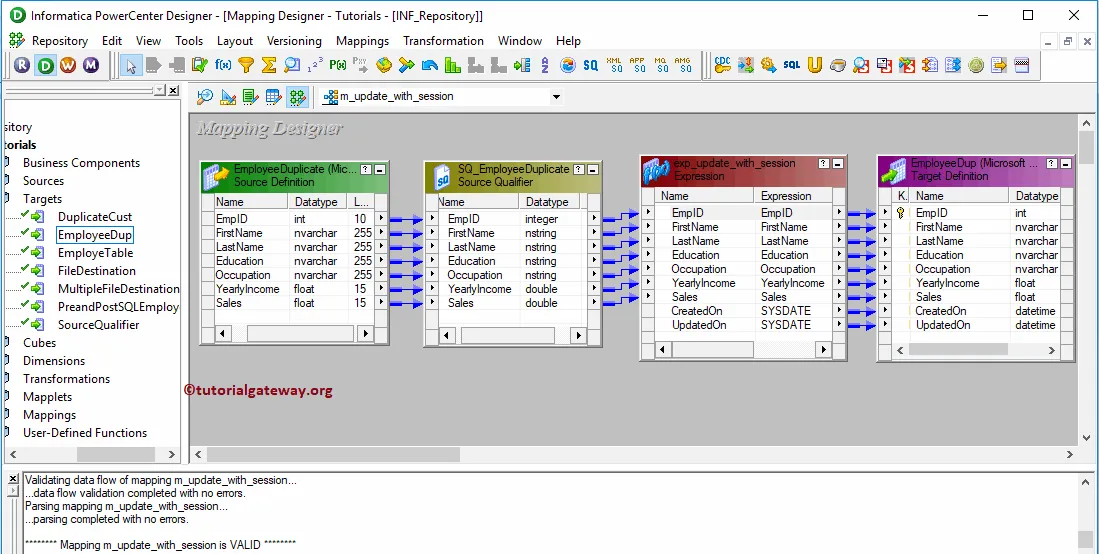This screenshot has width=1099, height=554.
Task: Switch to the Designer (D) tool
Action: click(46, 66)
